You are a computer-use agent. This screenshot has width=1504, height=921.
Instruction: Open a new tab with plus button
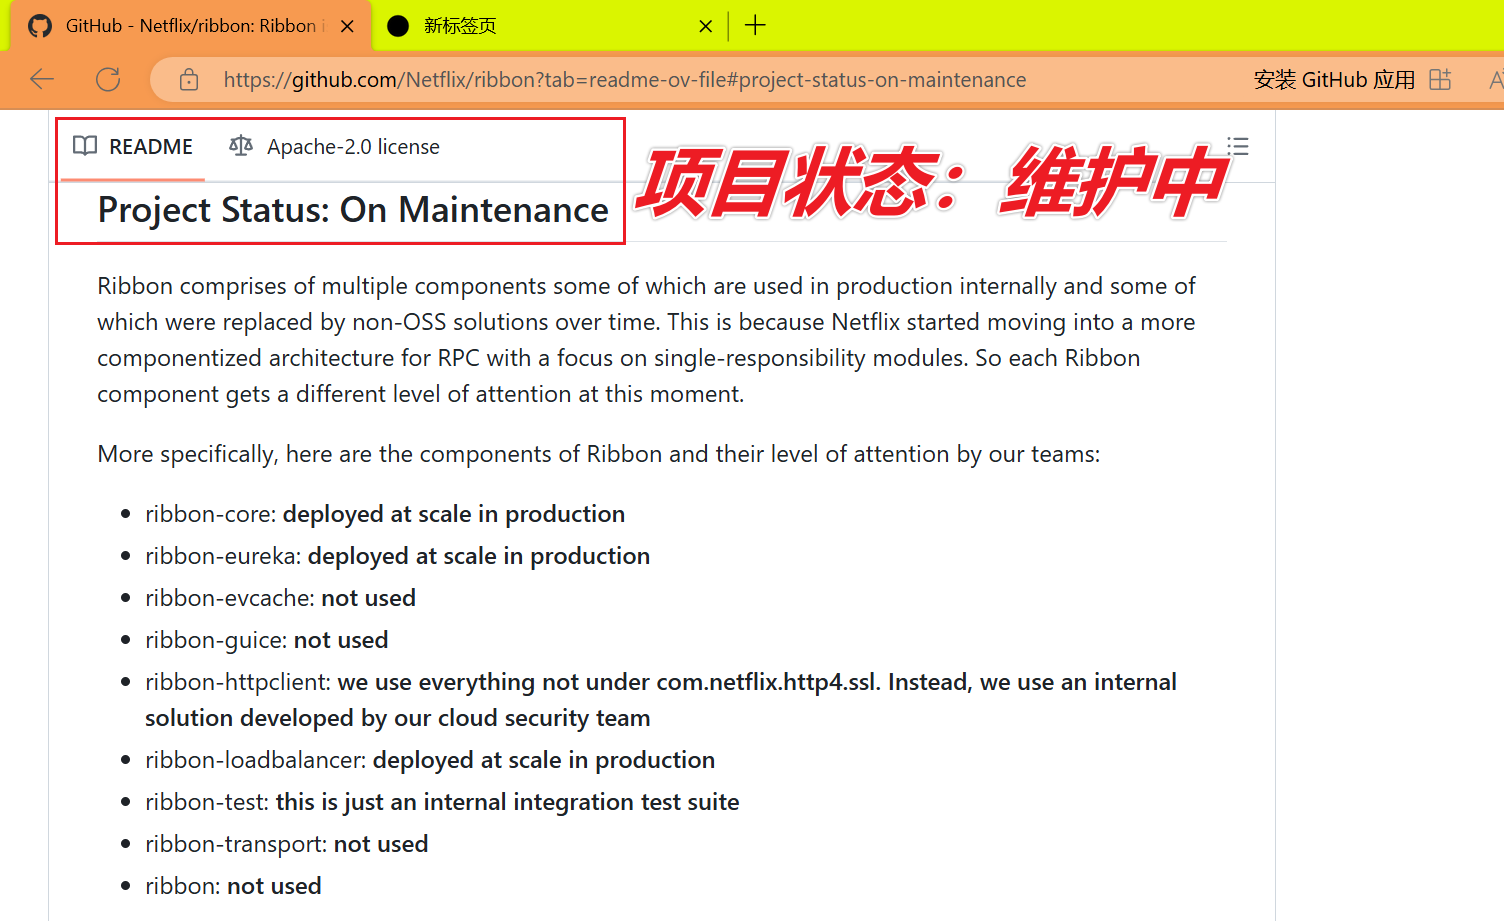[x=755, y=26]
